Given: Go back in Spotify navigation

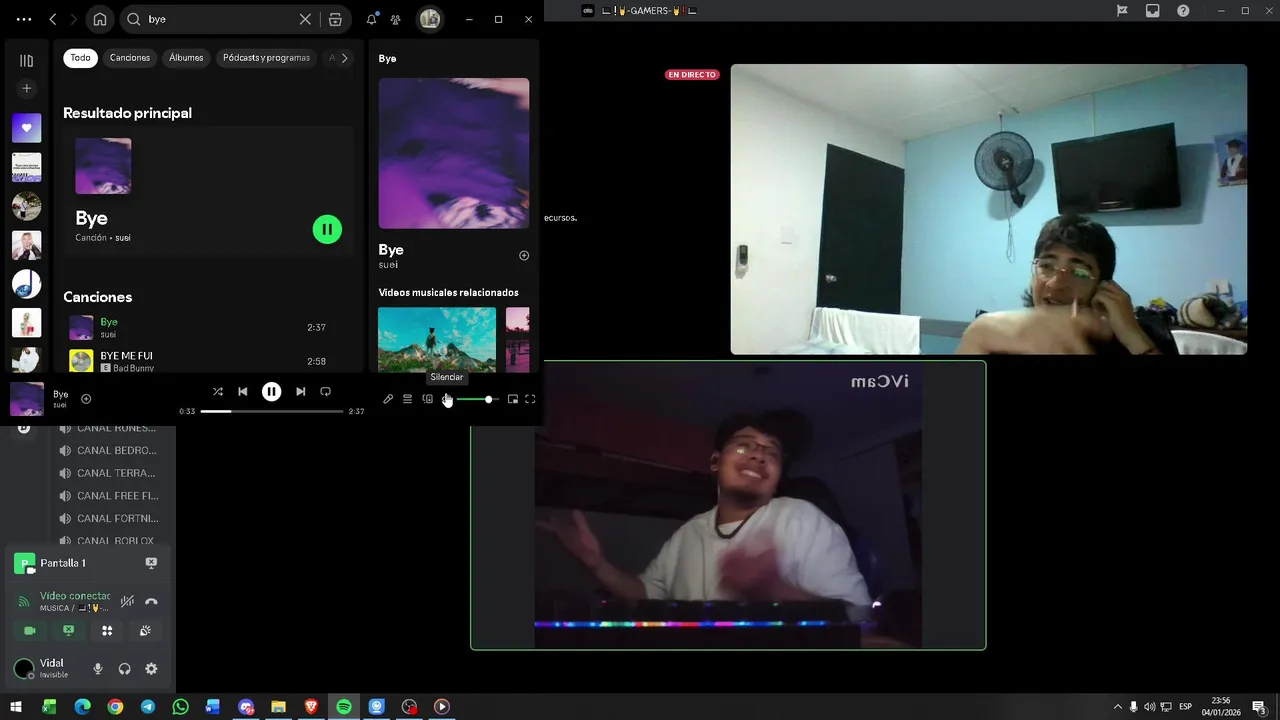Looking at the screenshot, I should click(x=53, y=19).
